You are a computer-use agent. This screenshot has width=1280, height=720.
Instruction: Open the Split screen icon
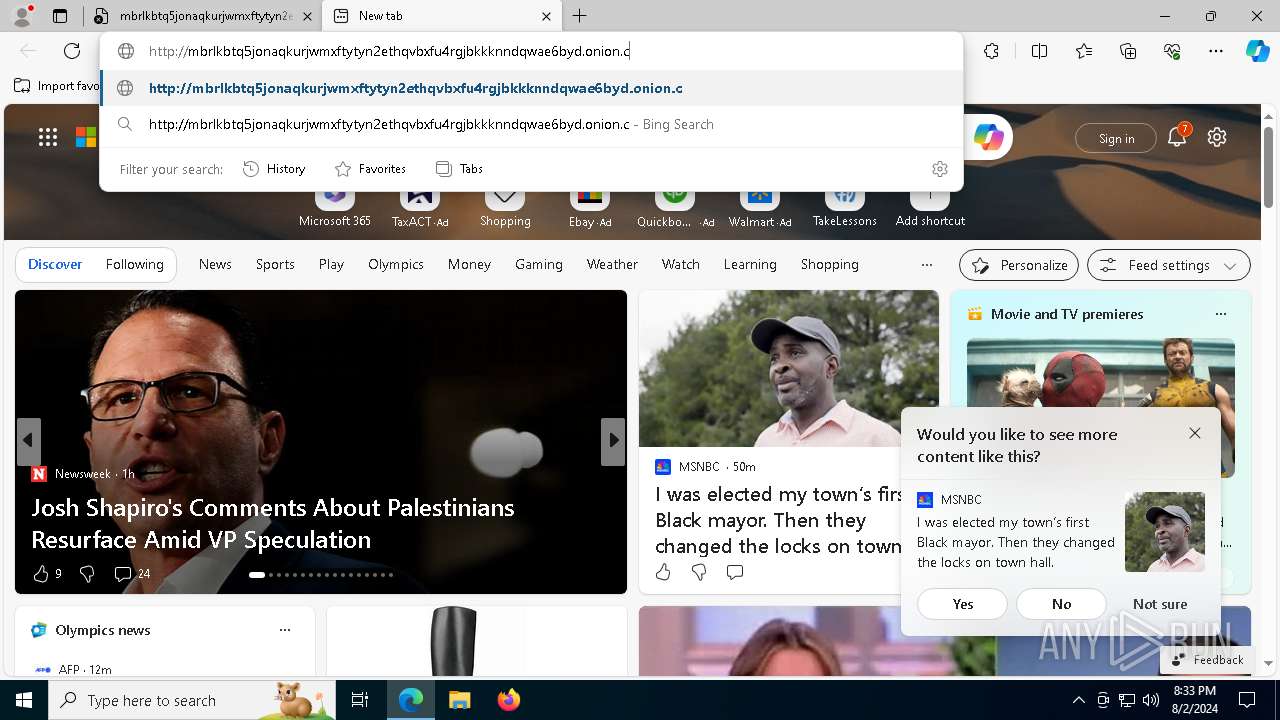coord(1039,51)
